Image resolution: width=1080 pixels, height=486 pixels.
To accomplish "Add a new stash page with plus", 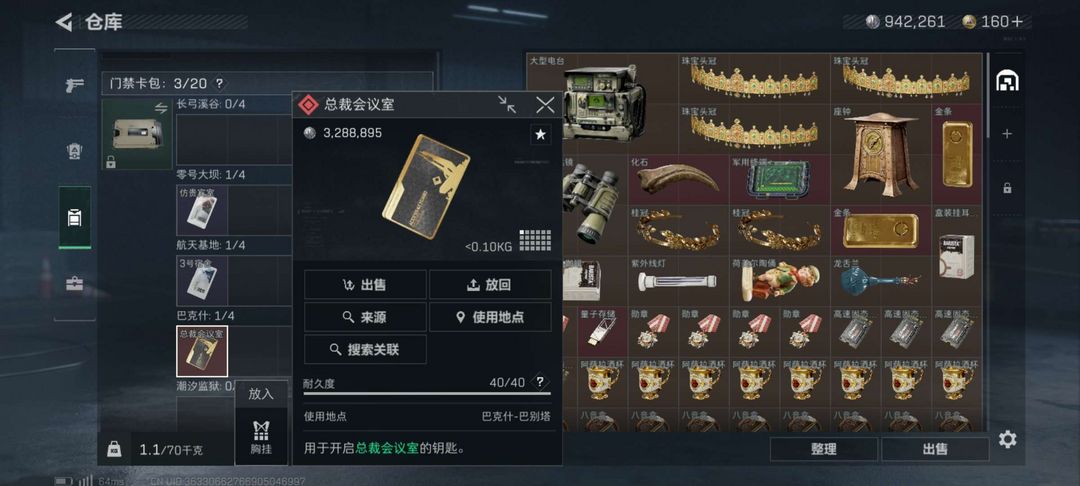I will [1007, 134].
